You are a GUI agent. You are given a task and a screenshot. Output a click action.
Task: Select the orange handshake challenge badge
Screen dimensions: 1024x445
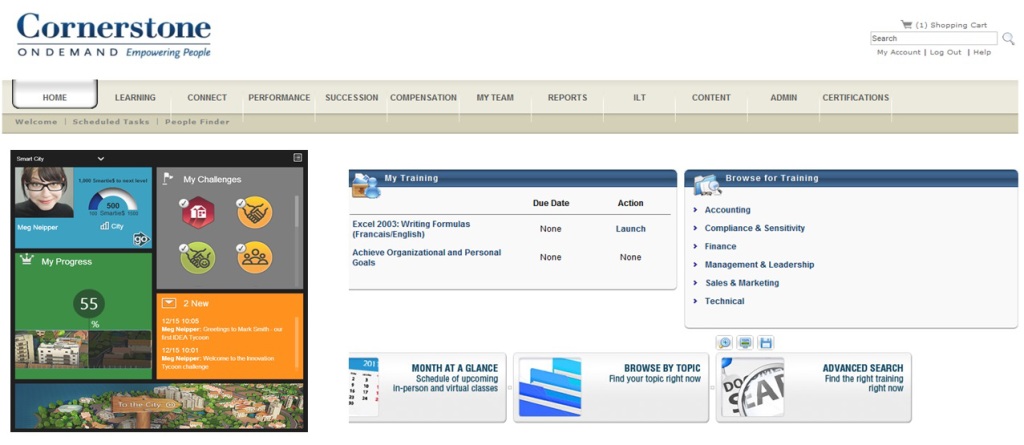pyautogui.click(x=254, y=212)
